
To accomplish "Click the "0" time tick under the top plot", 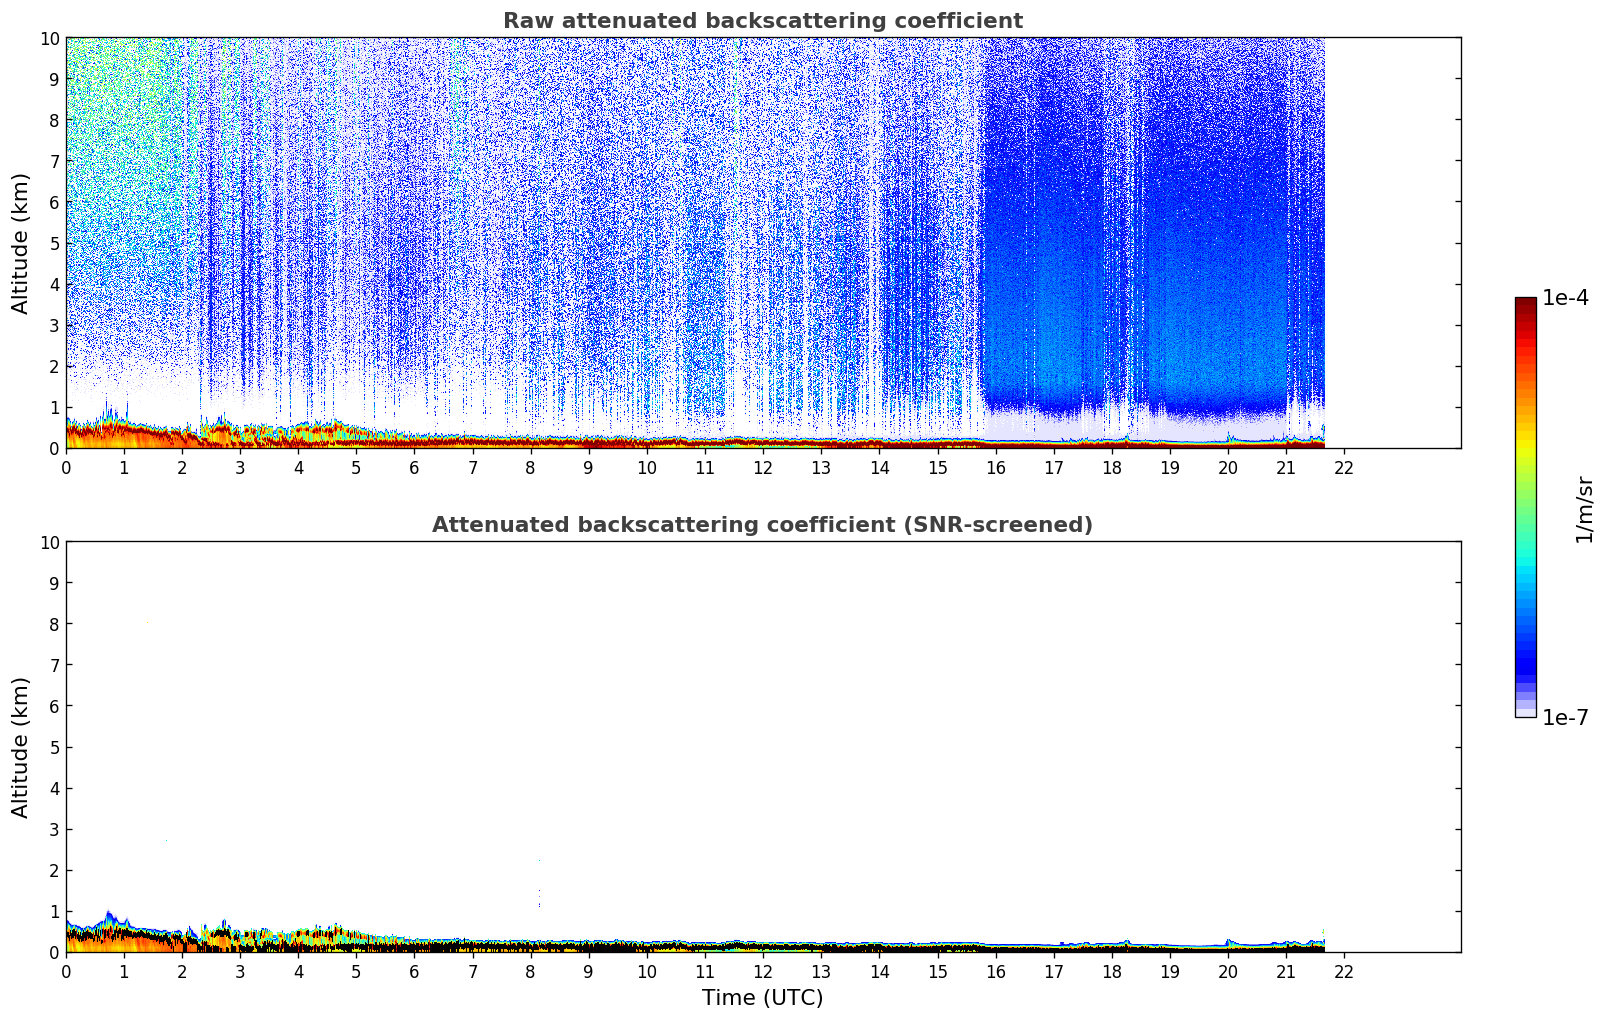I will [67, 468].
